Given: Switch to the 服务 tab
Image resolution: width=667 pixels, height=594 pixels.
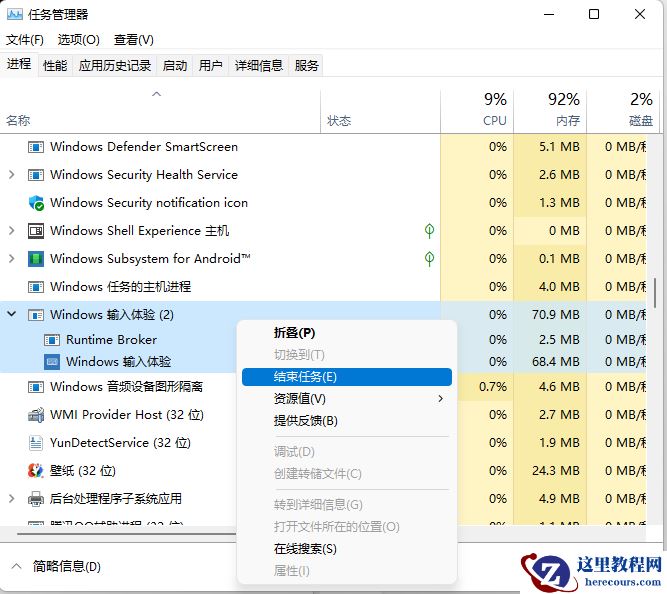Looking at the screenshot, I should point(306,66).
